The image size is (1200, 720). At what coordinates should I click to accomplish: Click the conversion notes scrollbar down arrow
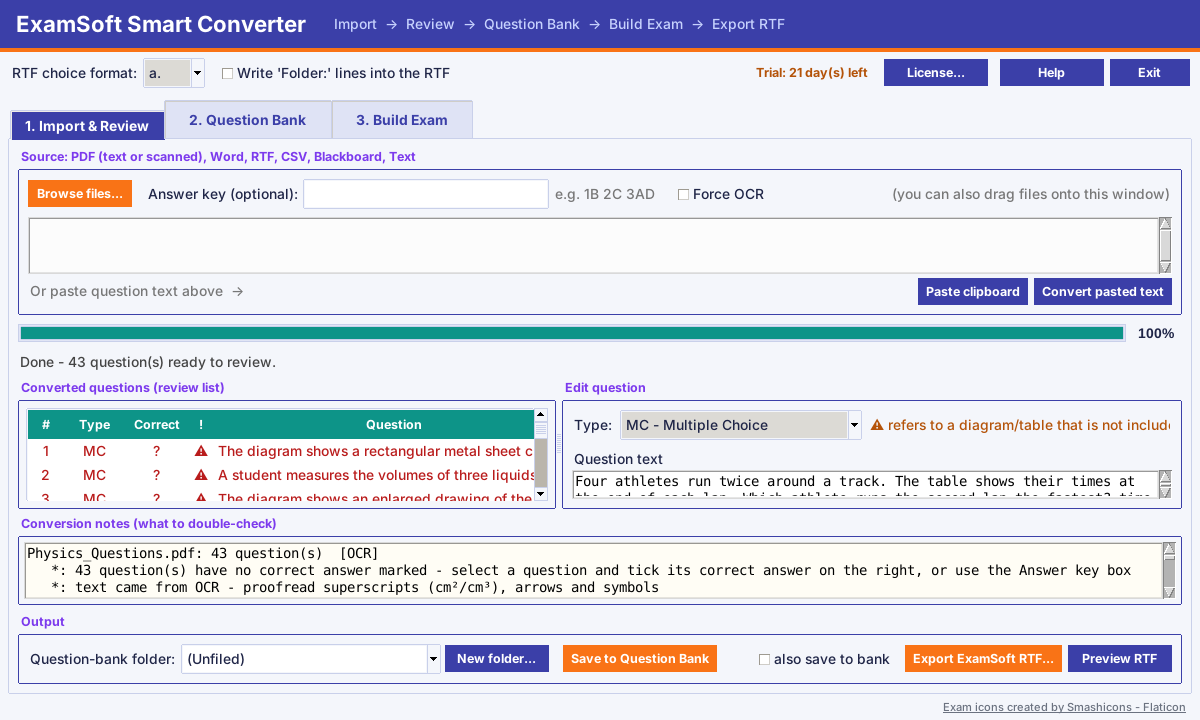pos(1167,592)
